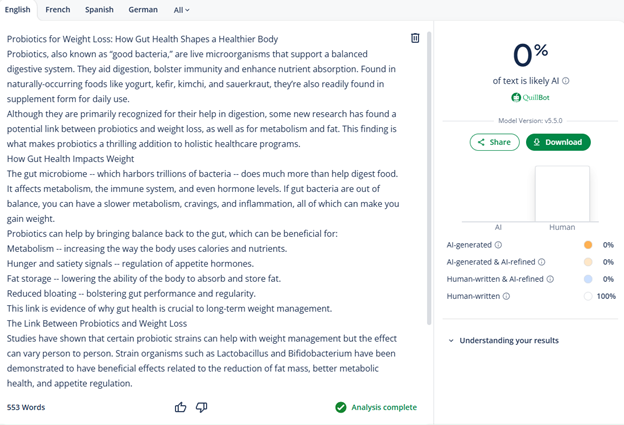Screen dimensions: 624x425
Task: Select the English tab
Action: tap(18, 10)
